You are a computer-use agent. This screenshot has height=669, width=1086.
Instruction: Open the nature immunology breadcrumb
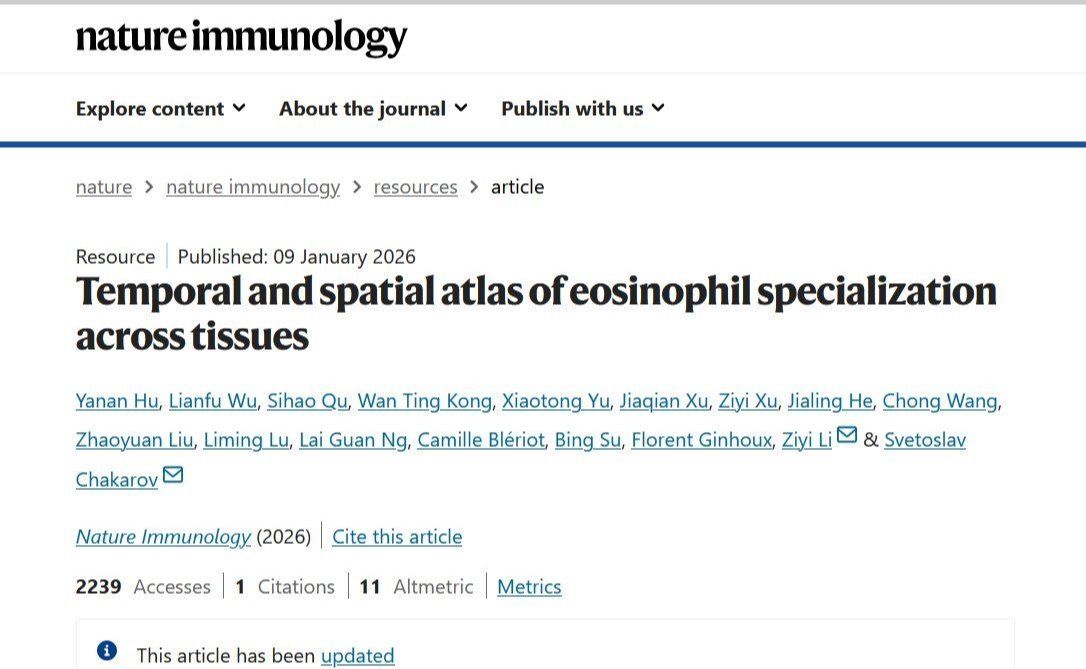(x=253, y=187)
